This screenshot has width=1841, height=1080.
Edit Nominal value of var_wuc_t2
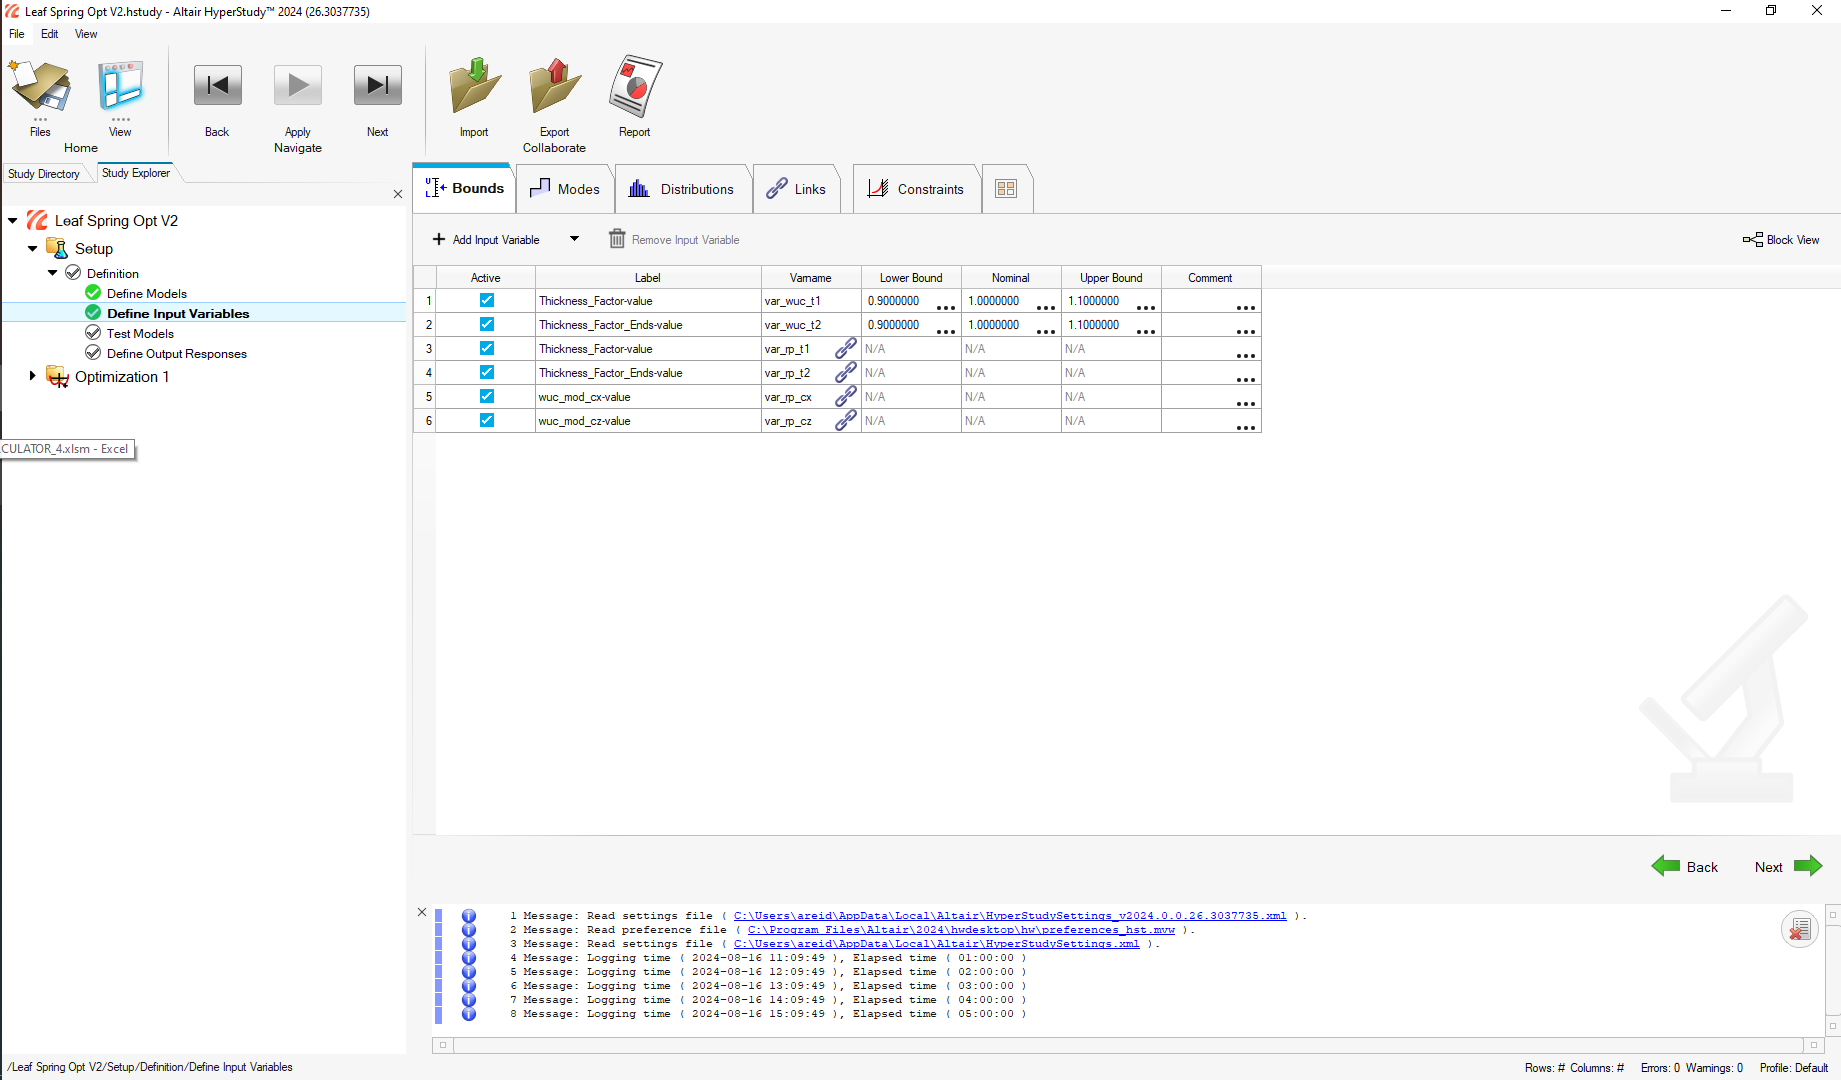pos(994,324)
